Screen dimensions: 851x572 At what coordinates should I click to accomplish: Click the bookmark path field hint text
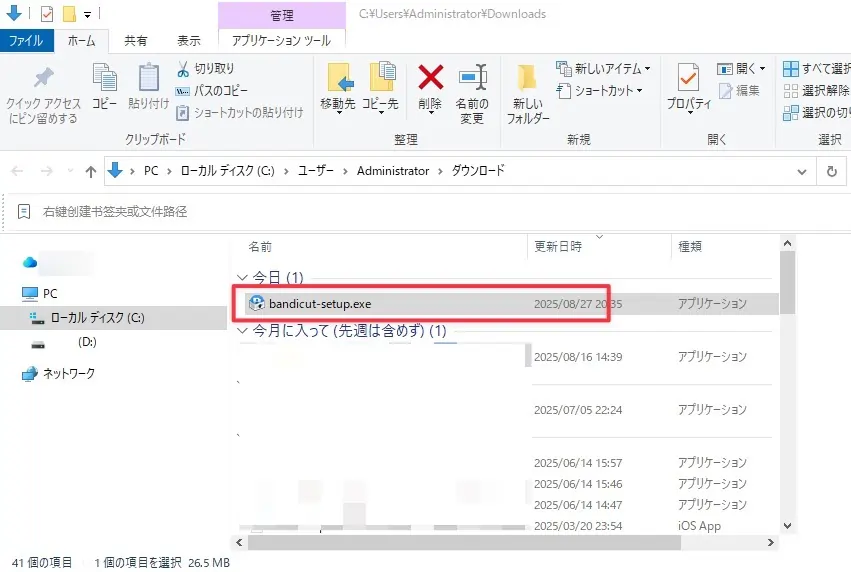(115, 212)
